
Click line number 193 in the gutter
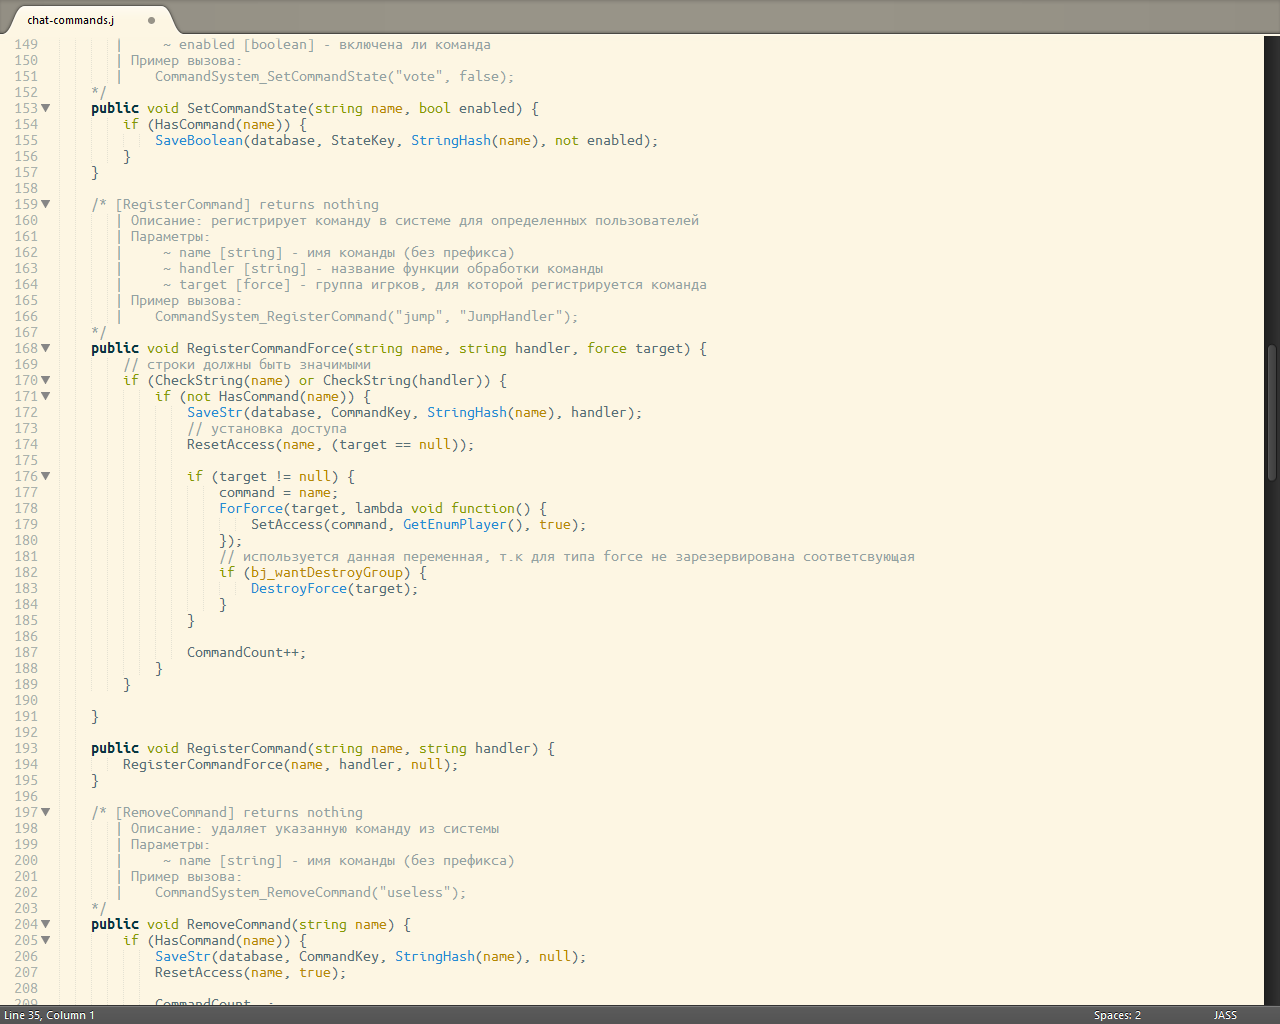(26, 748)
